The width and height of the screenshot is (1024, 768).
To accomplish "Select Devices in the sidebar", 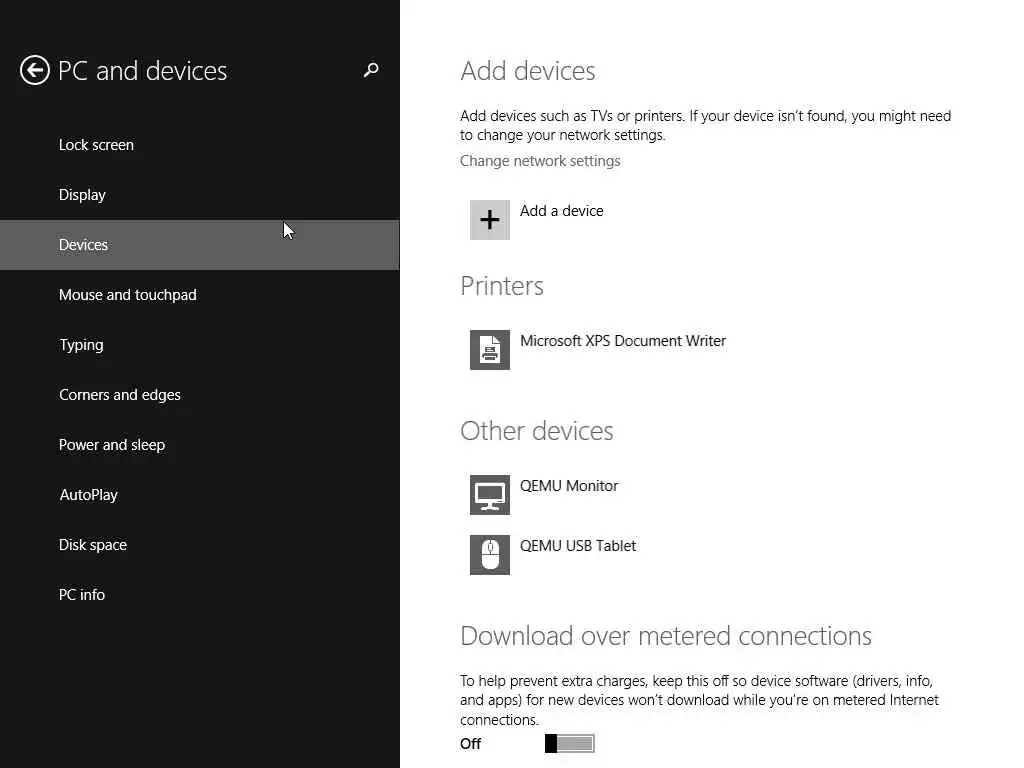I will point(83,245).
